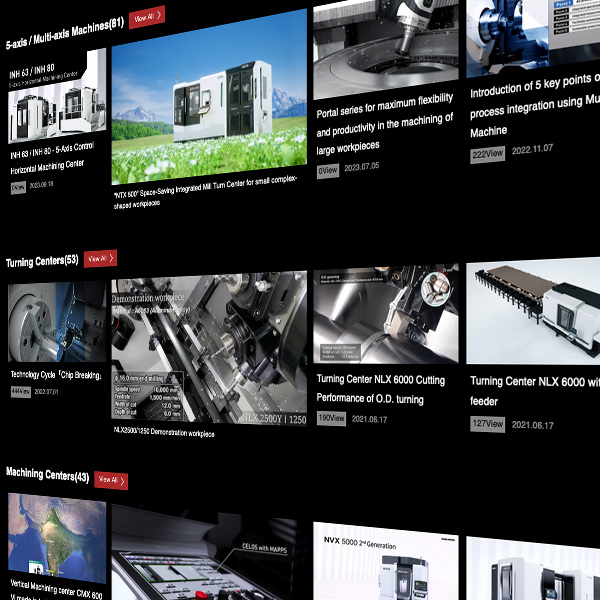Open INH 63 / INH 80 5-Axis Control title link
The width and height of the screenshot is (600, 600).
pos(52,158)
